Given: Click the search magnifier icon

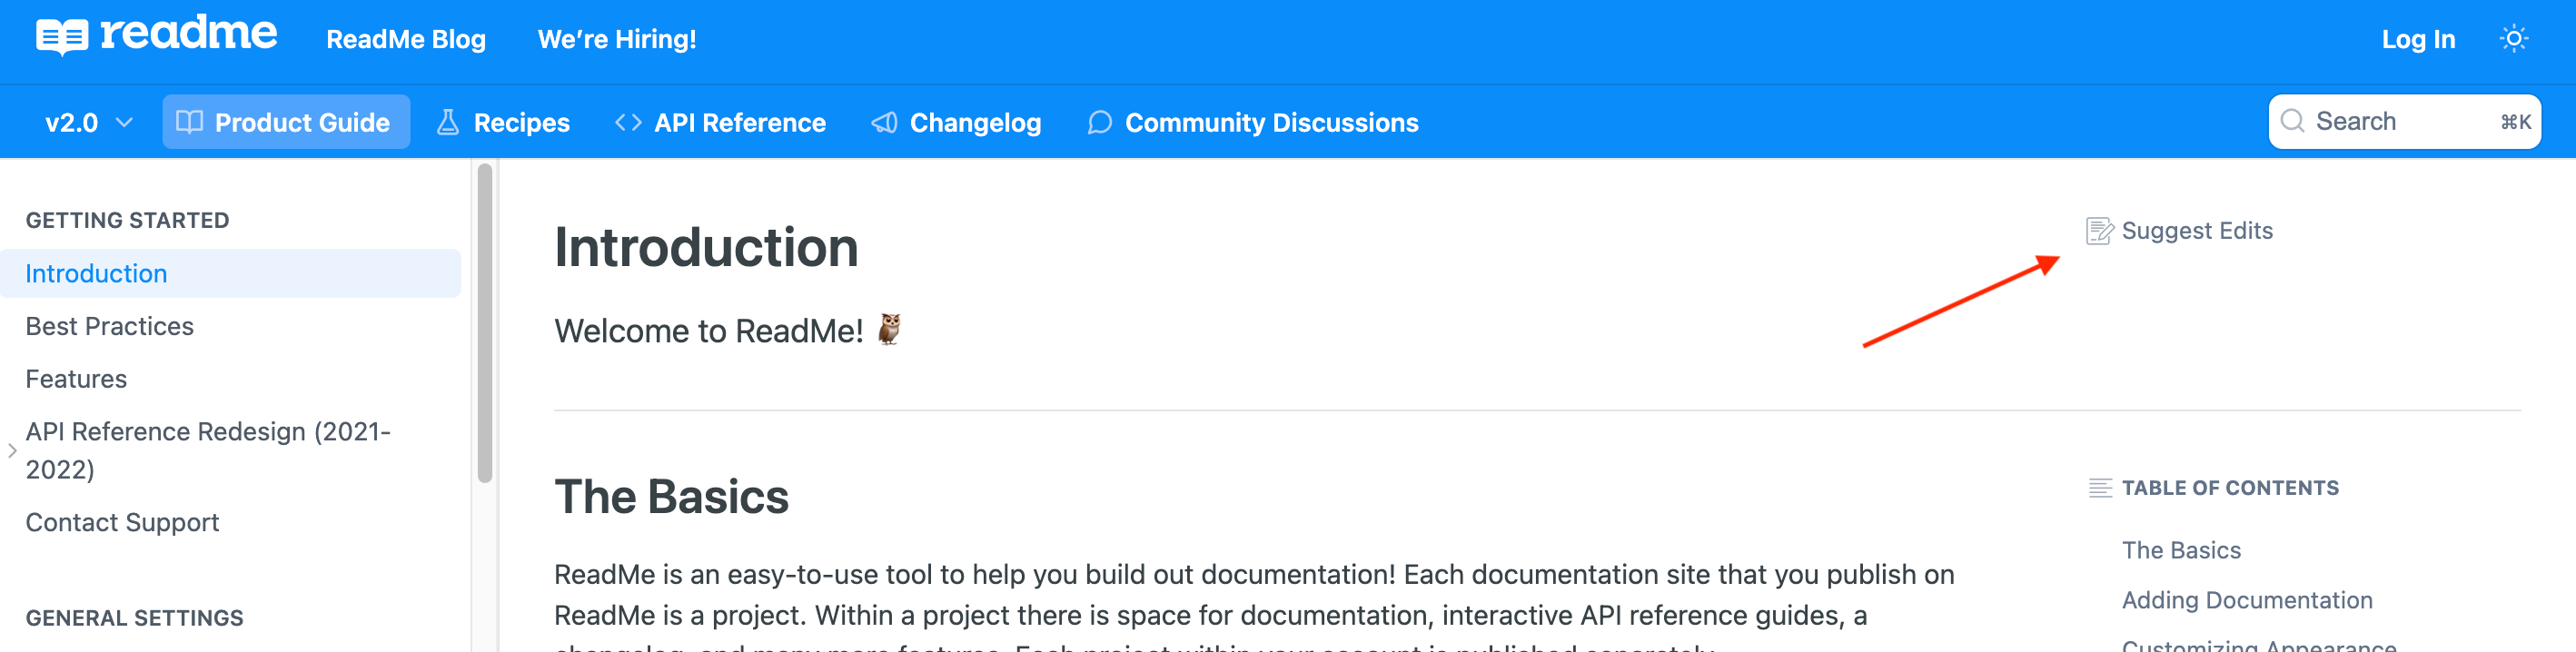Looking at the screenshot, I should (x=2292, y=121).
